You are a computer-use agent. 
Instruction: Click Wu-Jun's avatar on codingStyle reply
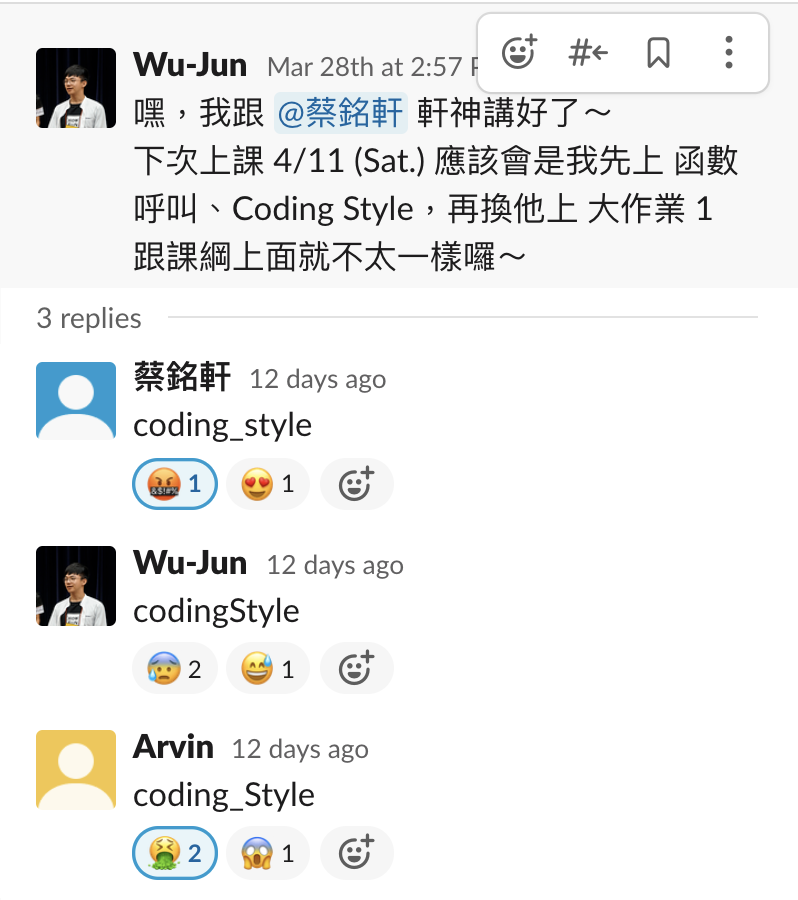76,586
